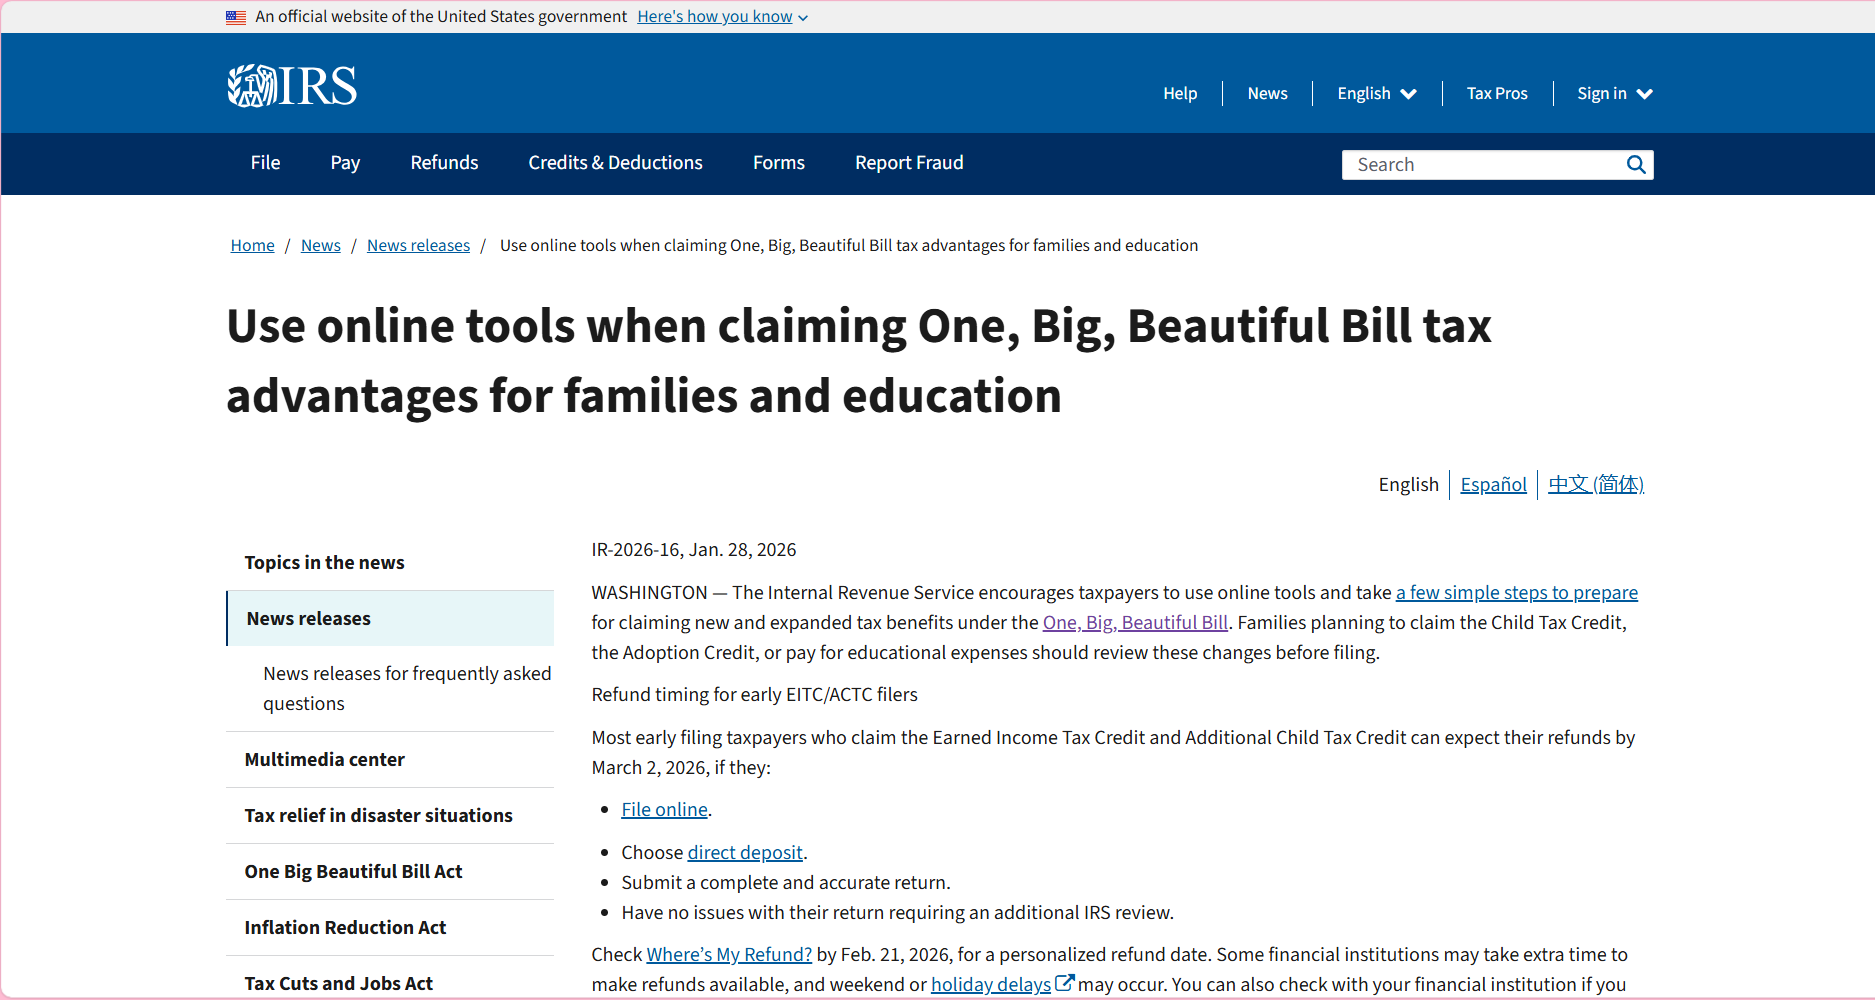Open the English language dropdown

pos(1376,93)
